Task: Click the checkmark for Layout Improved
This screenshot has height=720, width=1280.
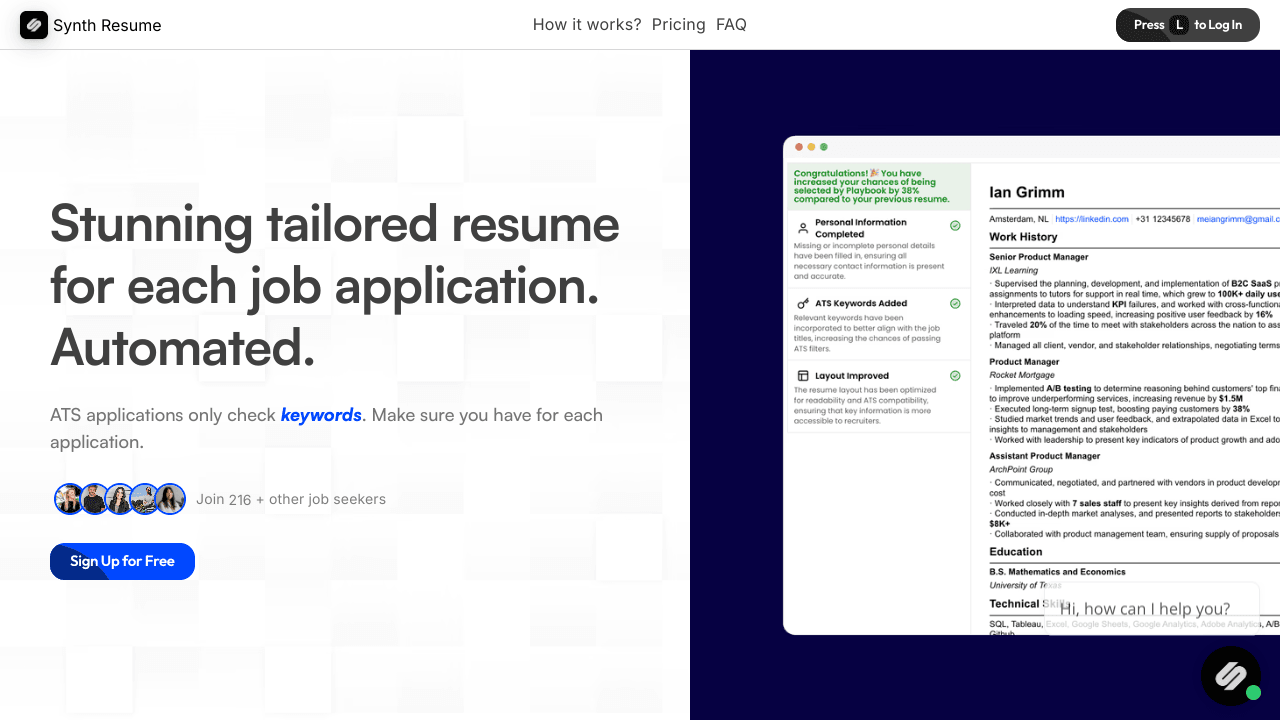Action: 955,376
